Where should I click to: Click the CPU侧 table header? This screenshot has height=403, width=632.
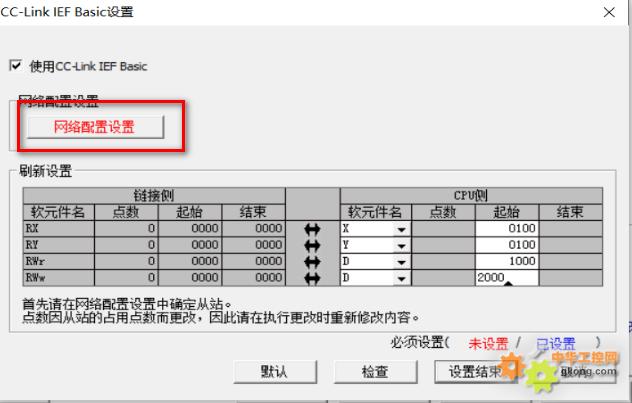pos(471,195)
